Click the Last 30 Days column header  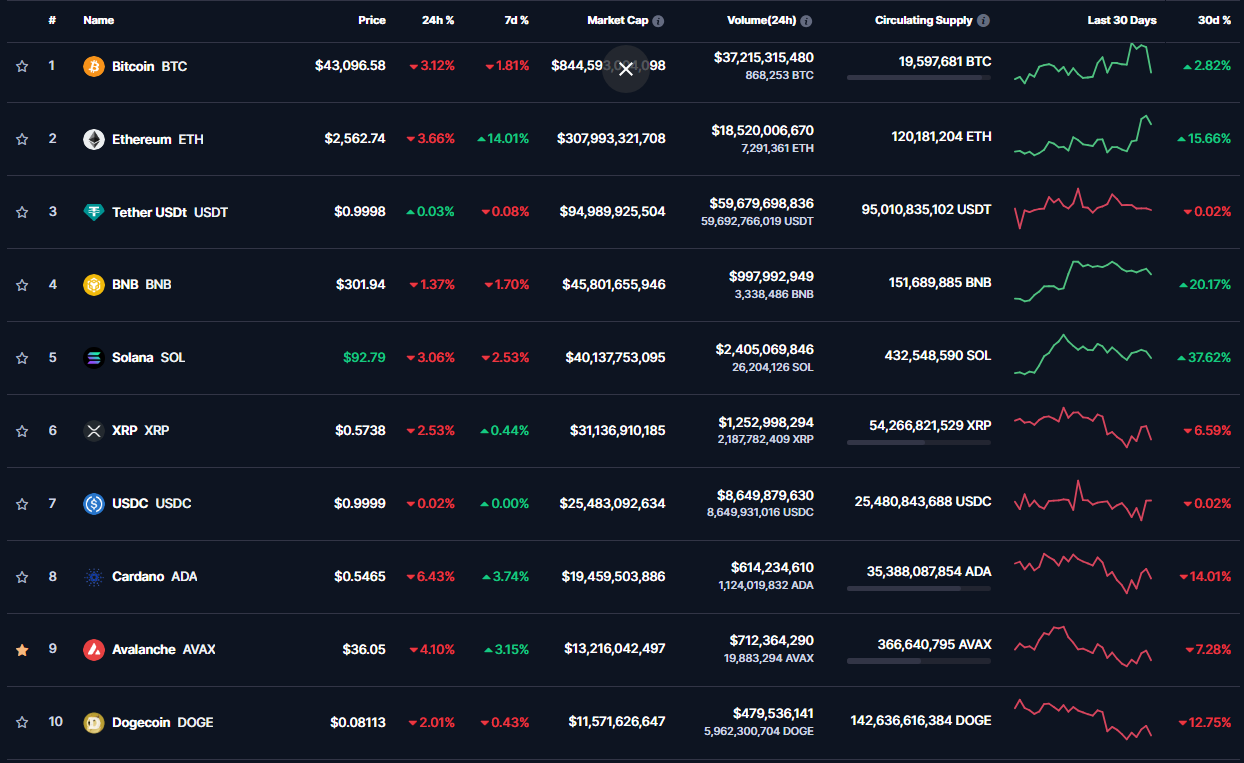point(1122,20)
